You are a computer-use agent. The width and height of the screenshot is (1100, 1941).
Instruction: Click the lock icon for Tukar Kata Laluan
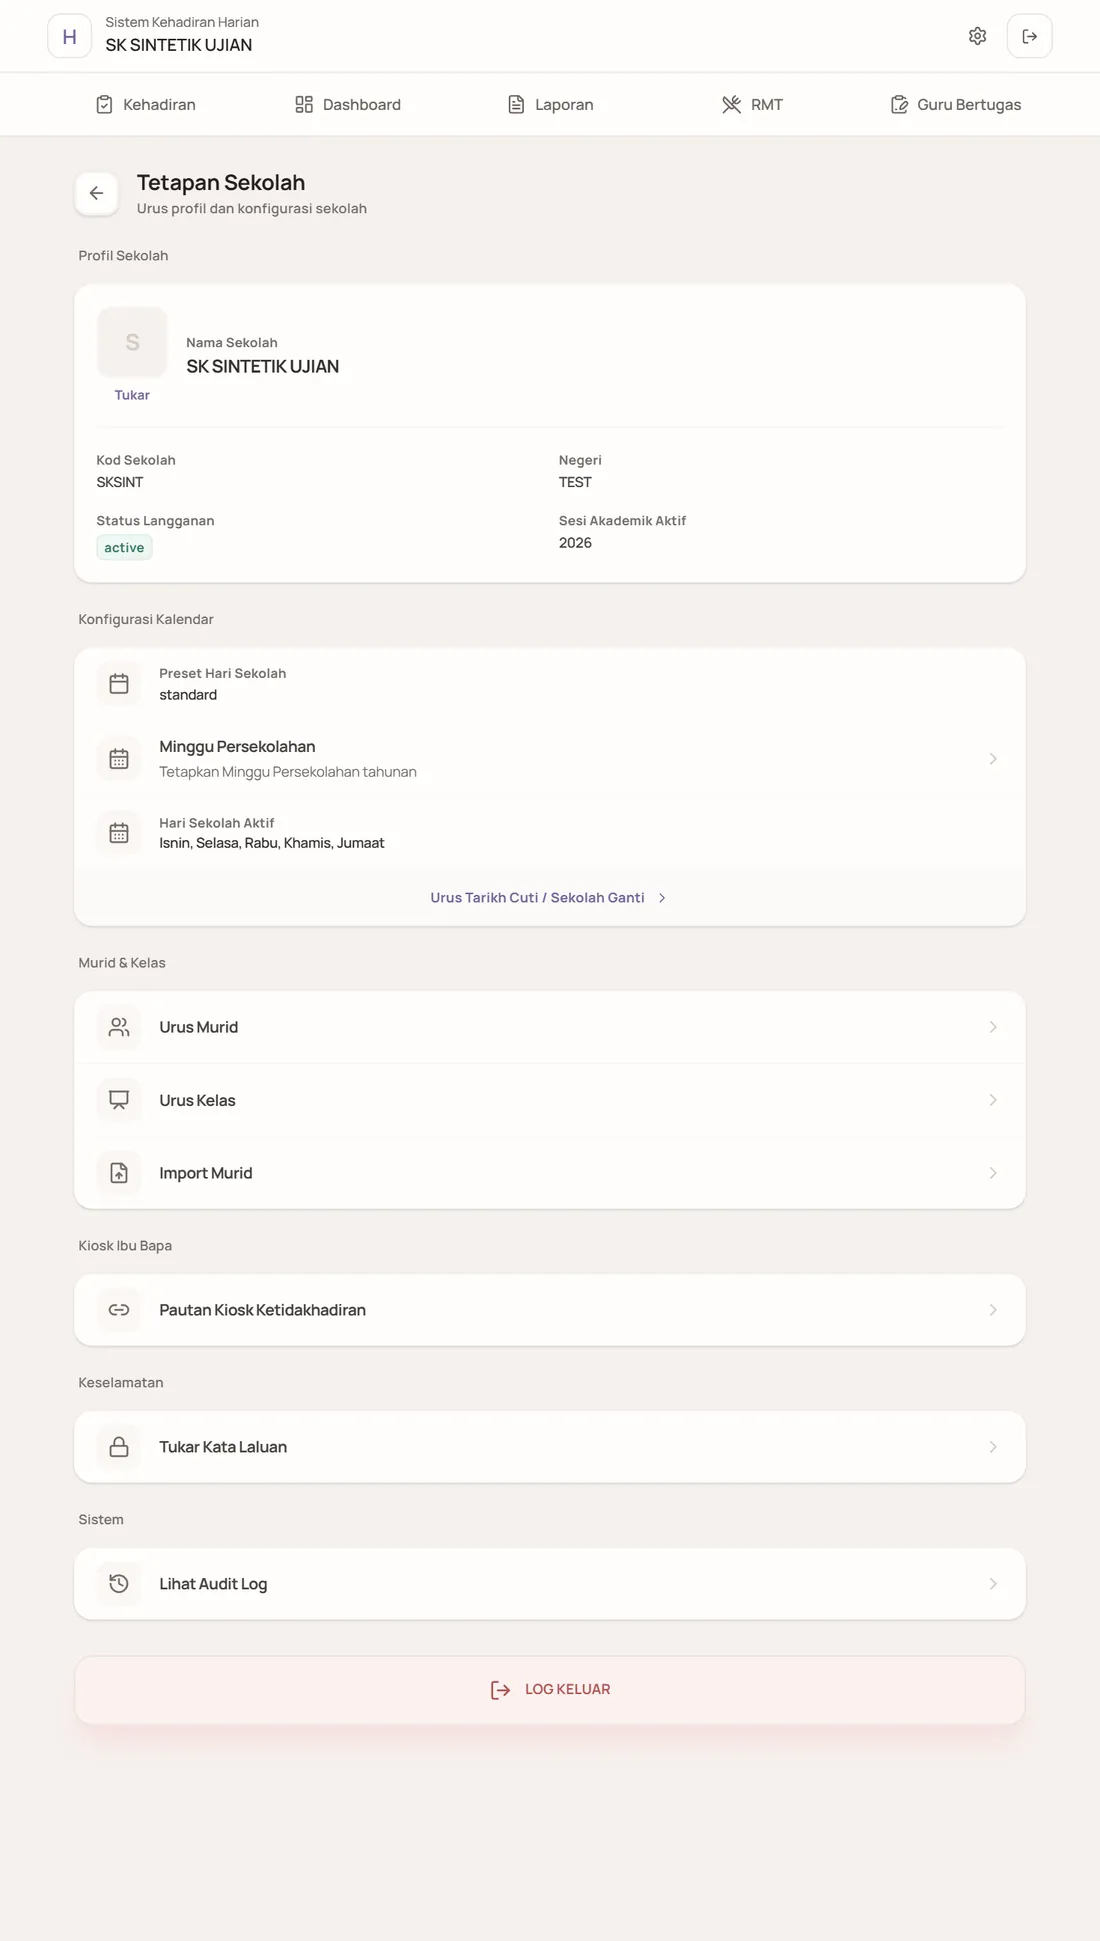pos(119,1447)
